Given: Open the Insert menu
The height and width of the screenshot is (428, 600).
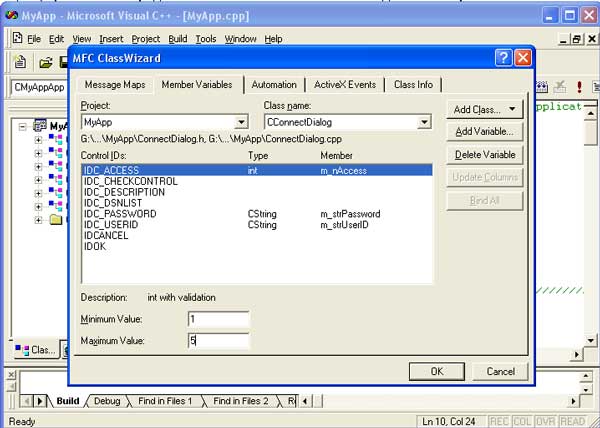Looking at the screenshot, I should 111,39.
